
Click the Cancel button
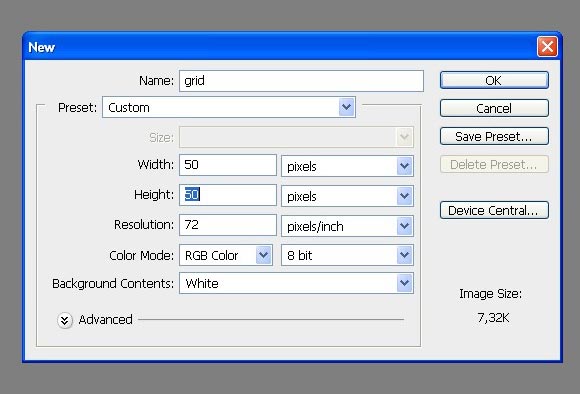[x=494, y=108]
